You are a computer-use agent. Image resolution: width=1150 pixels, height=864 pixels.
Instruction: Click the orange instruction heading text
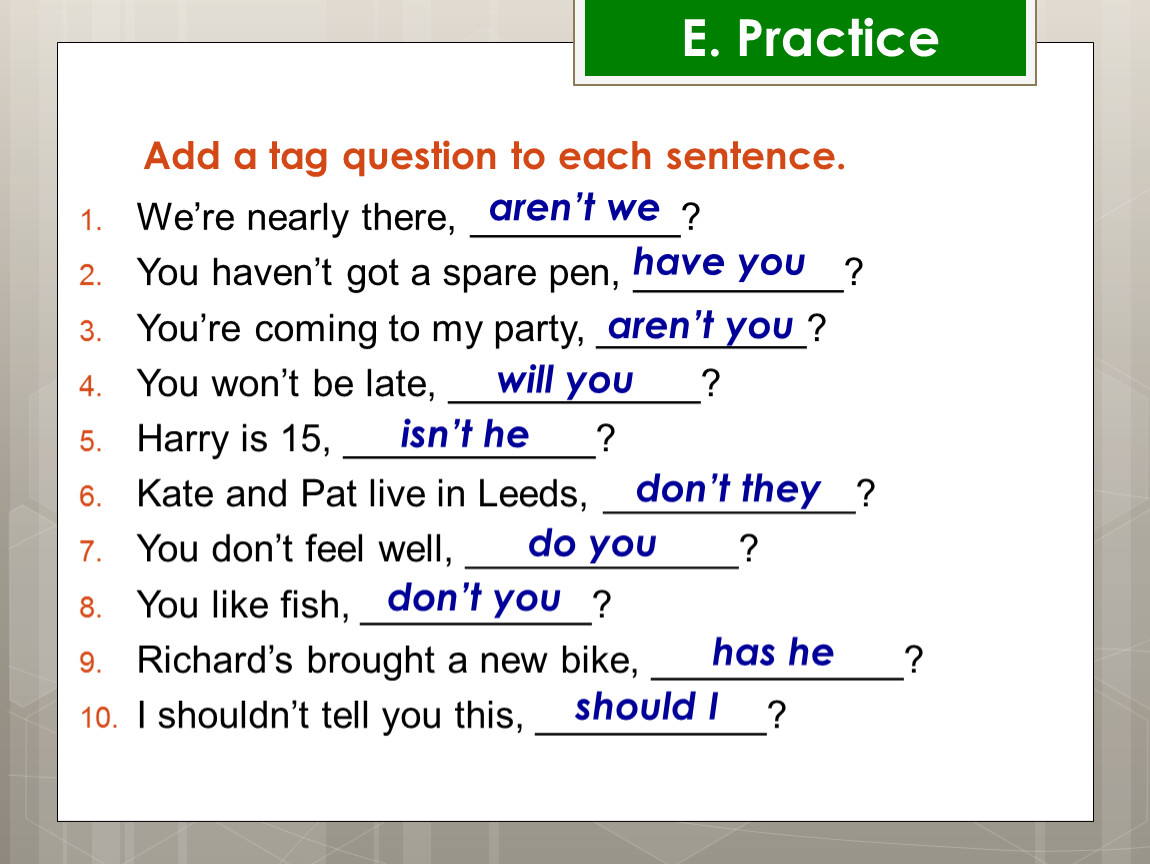(x=495, y=157)
